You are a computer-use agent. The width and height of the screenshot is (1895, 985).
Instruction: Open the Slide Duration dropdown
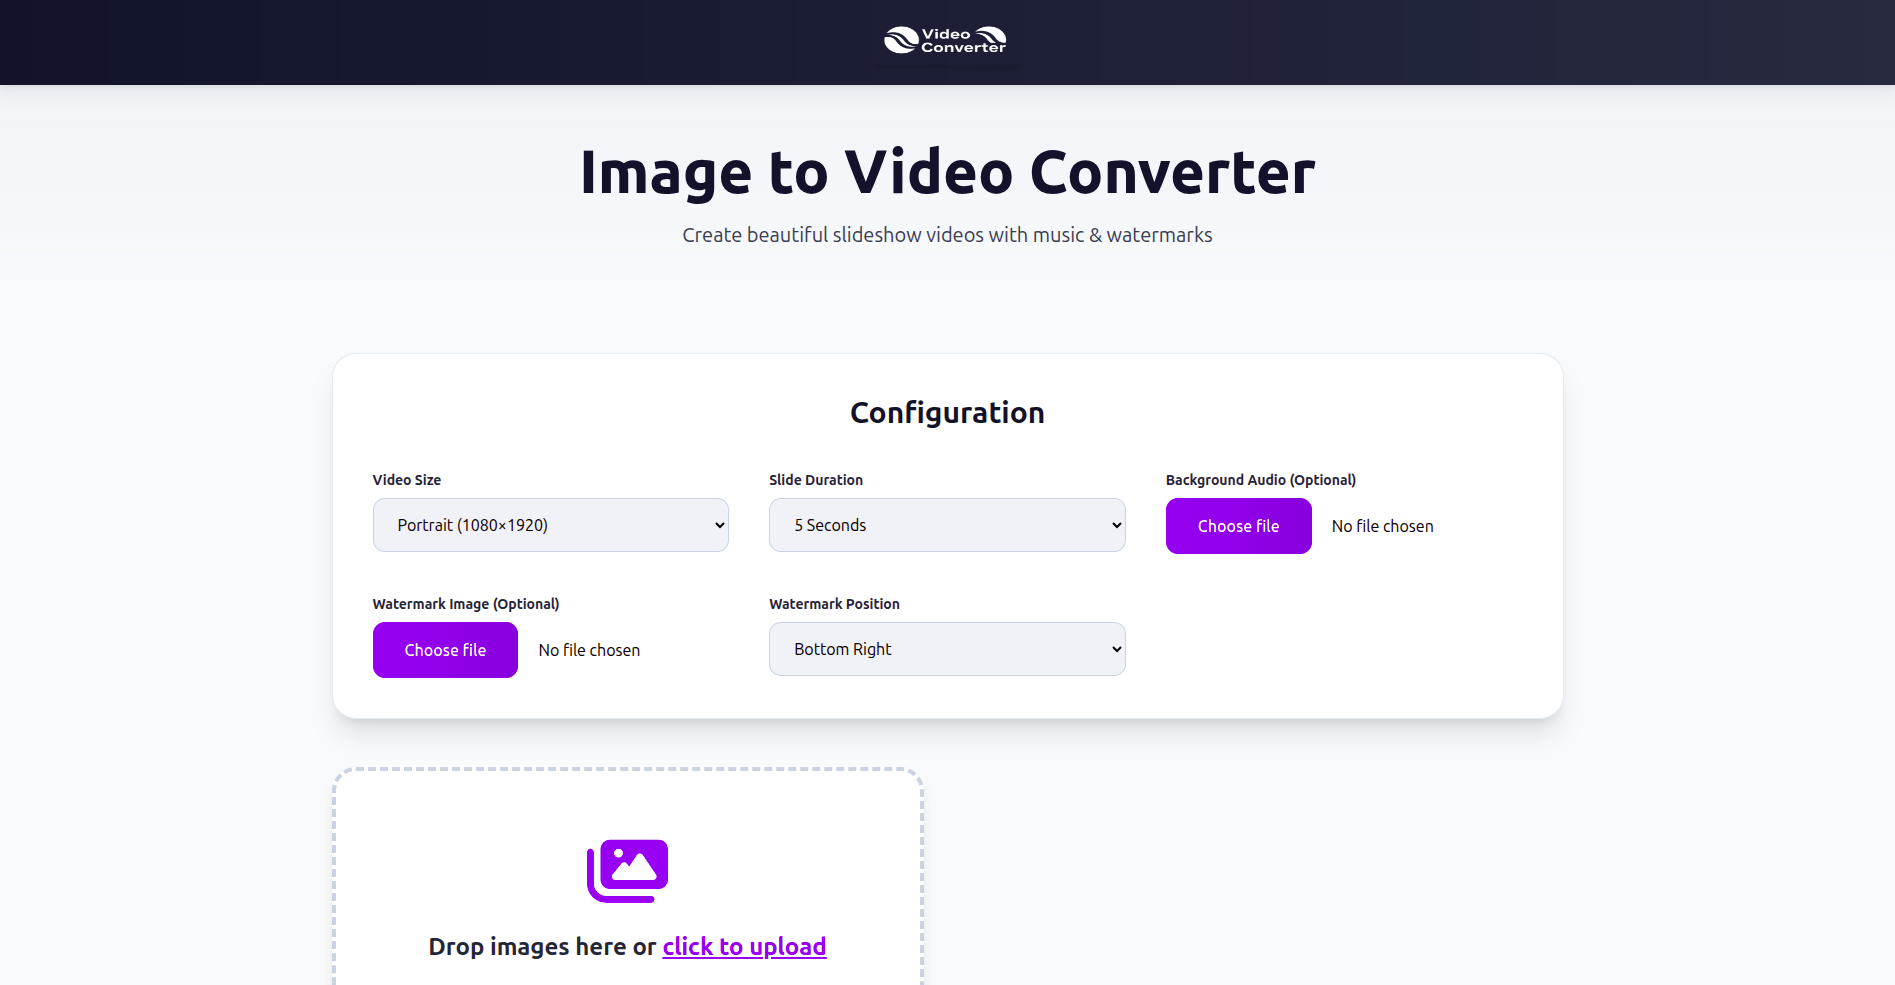947,525
